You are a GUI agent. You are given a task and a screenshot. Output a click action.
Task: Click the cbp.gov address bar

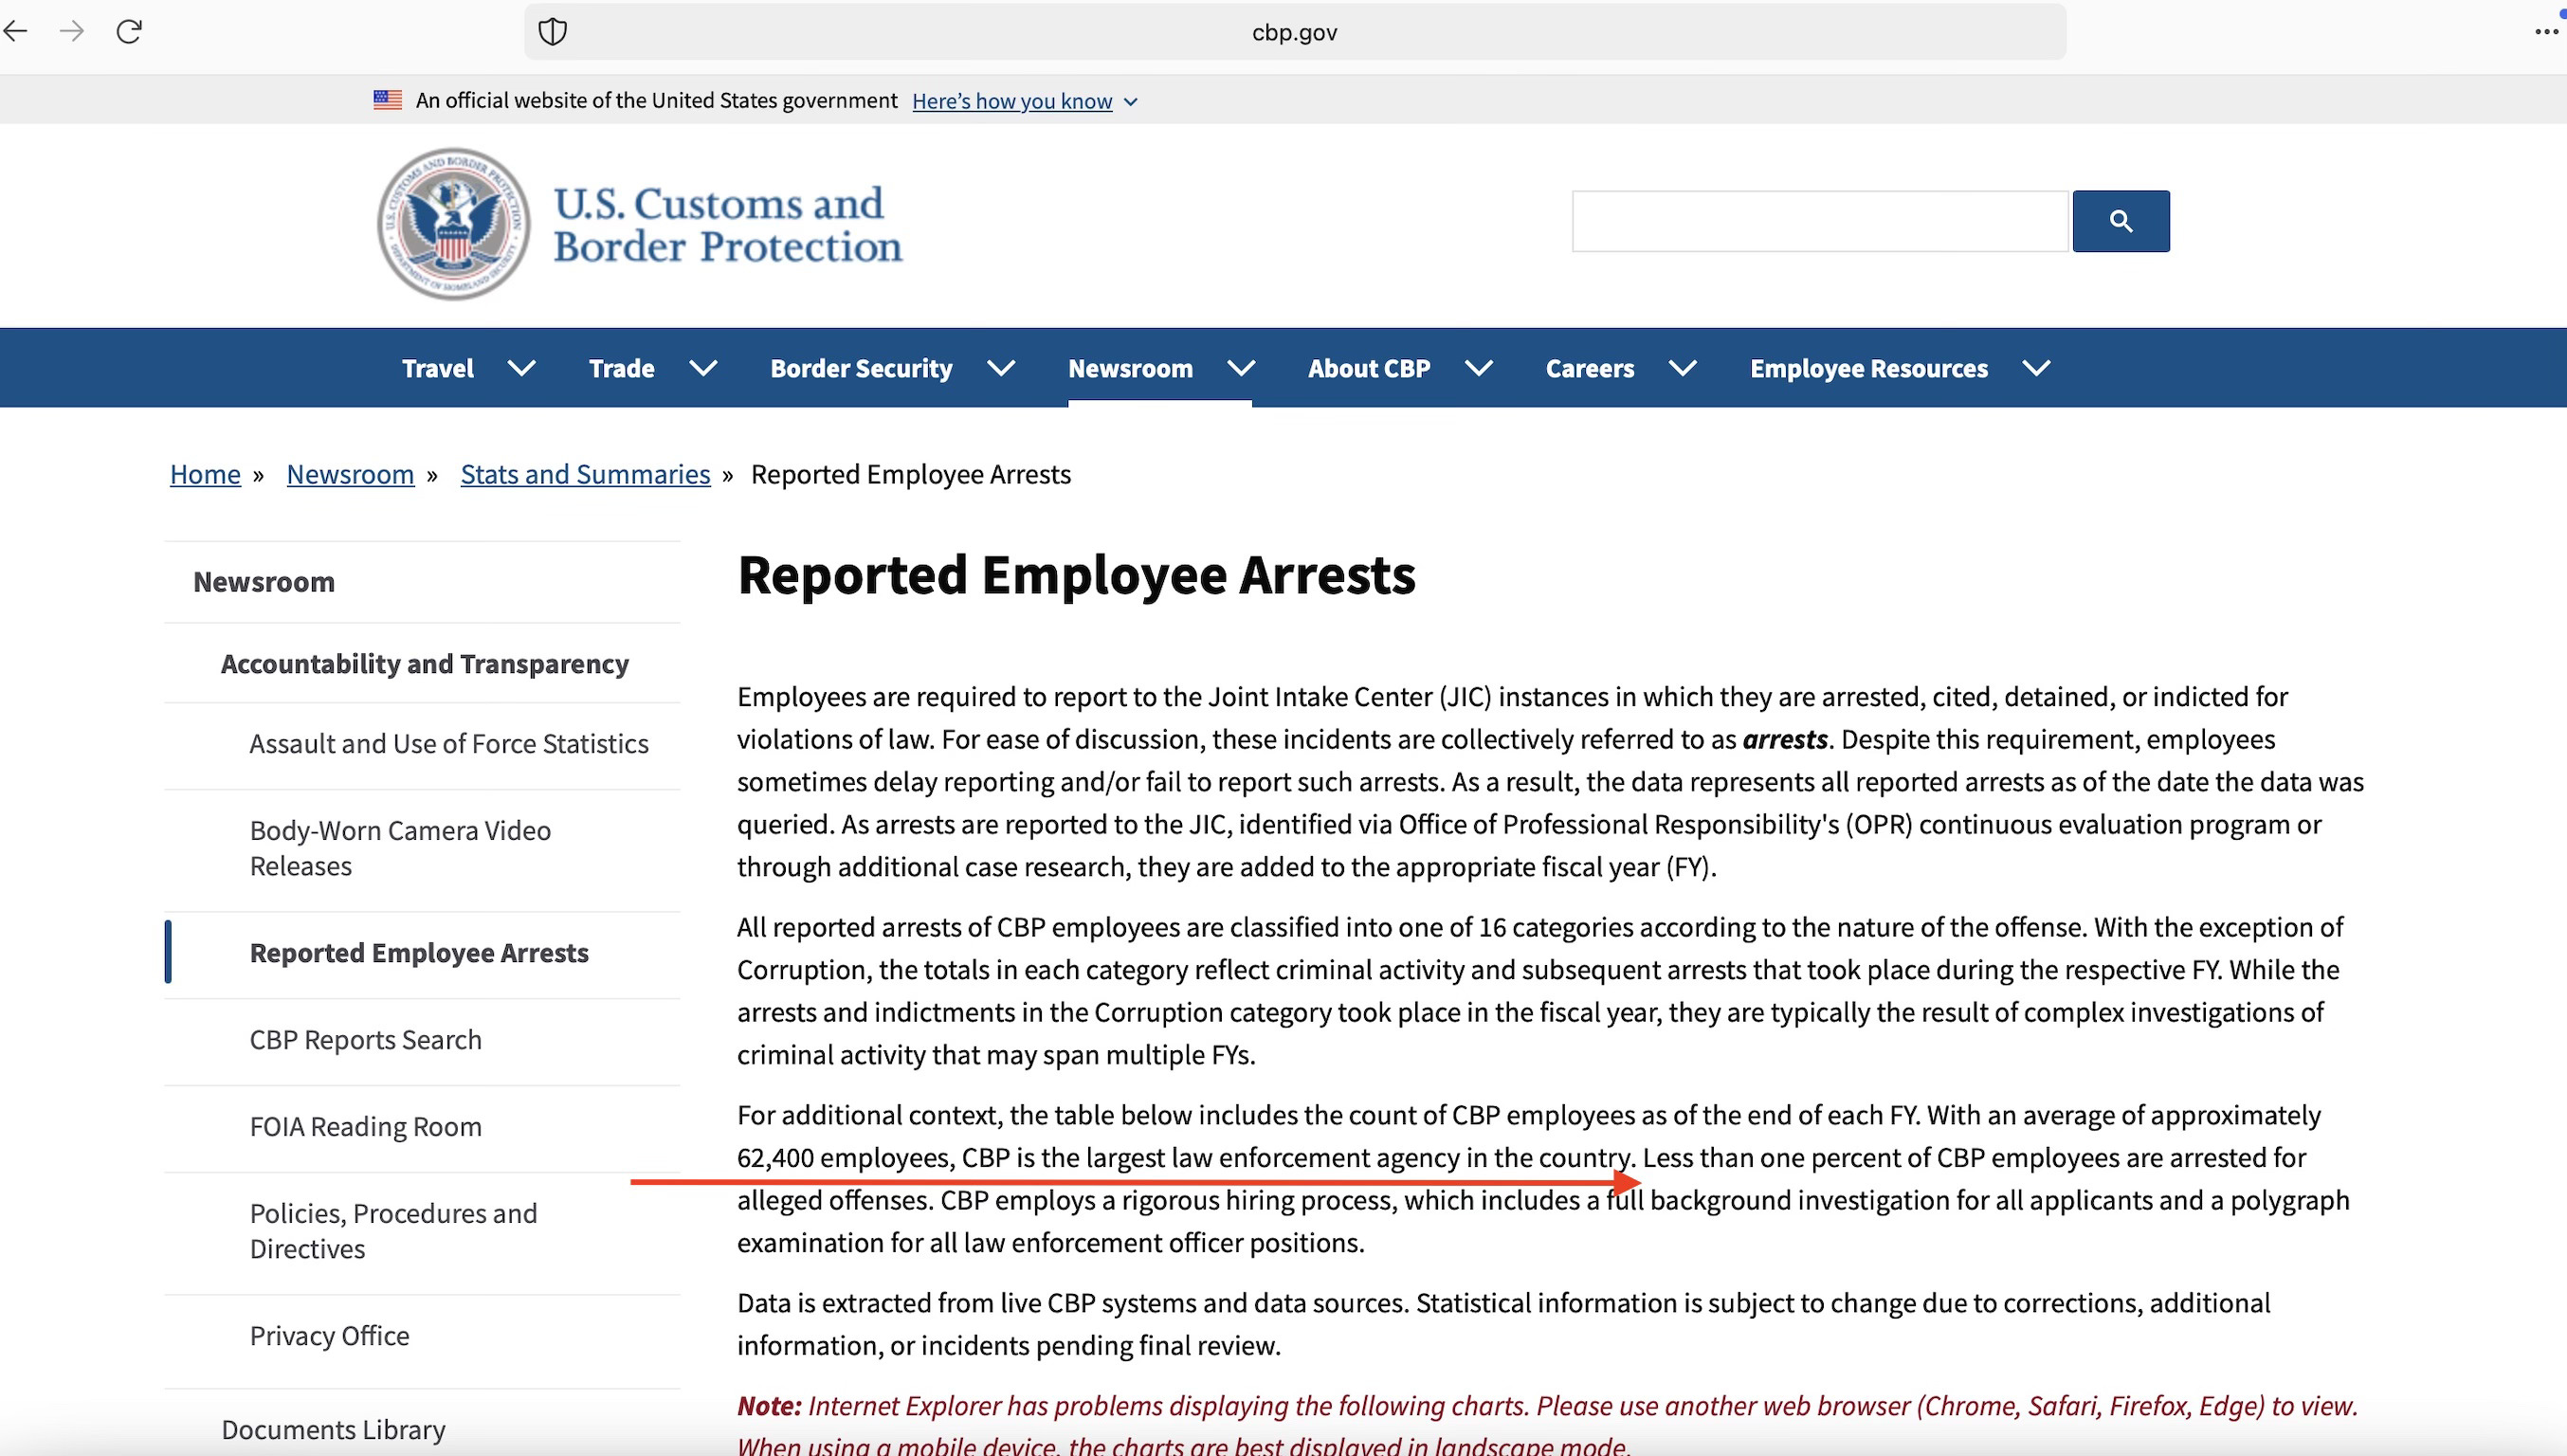[x=1295, y=32]
